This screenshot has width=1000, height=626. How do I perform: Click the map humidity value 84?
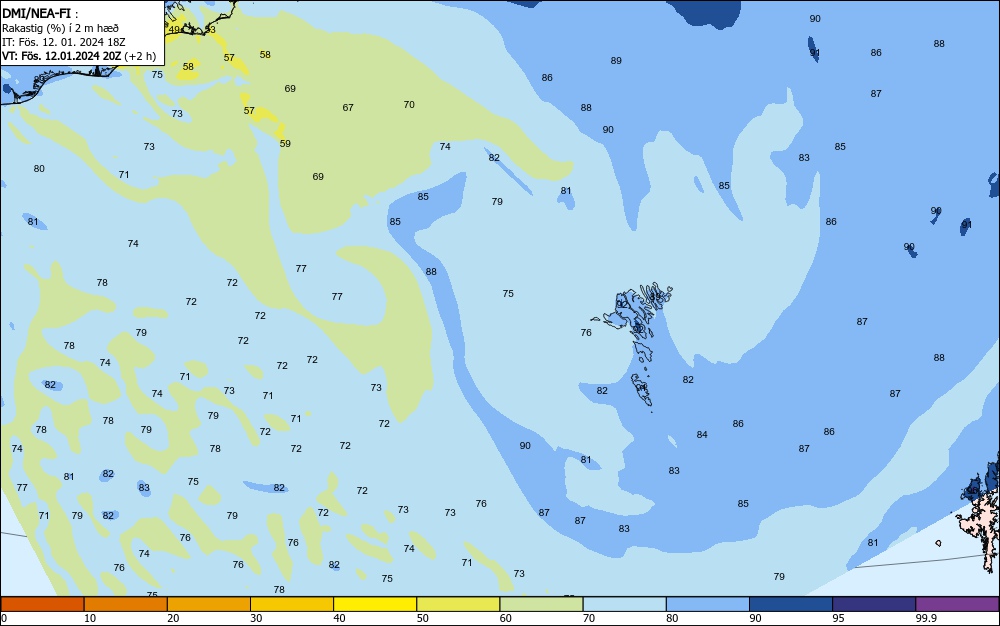702,435
